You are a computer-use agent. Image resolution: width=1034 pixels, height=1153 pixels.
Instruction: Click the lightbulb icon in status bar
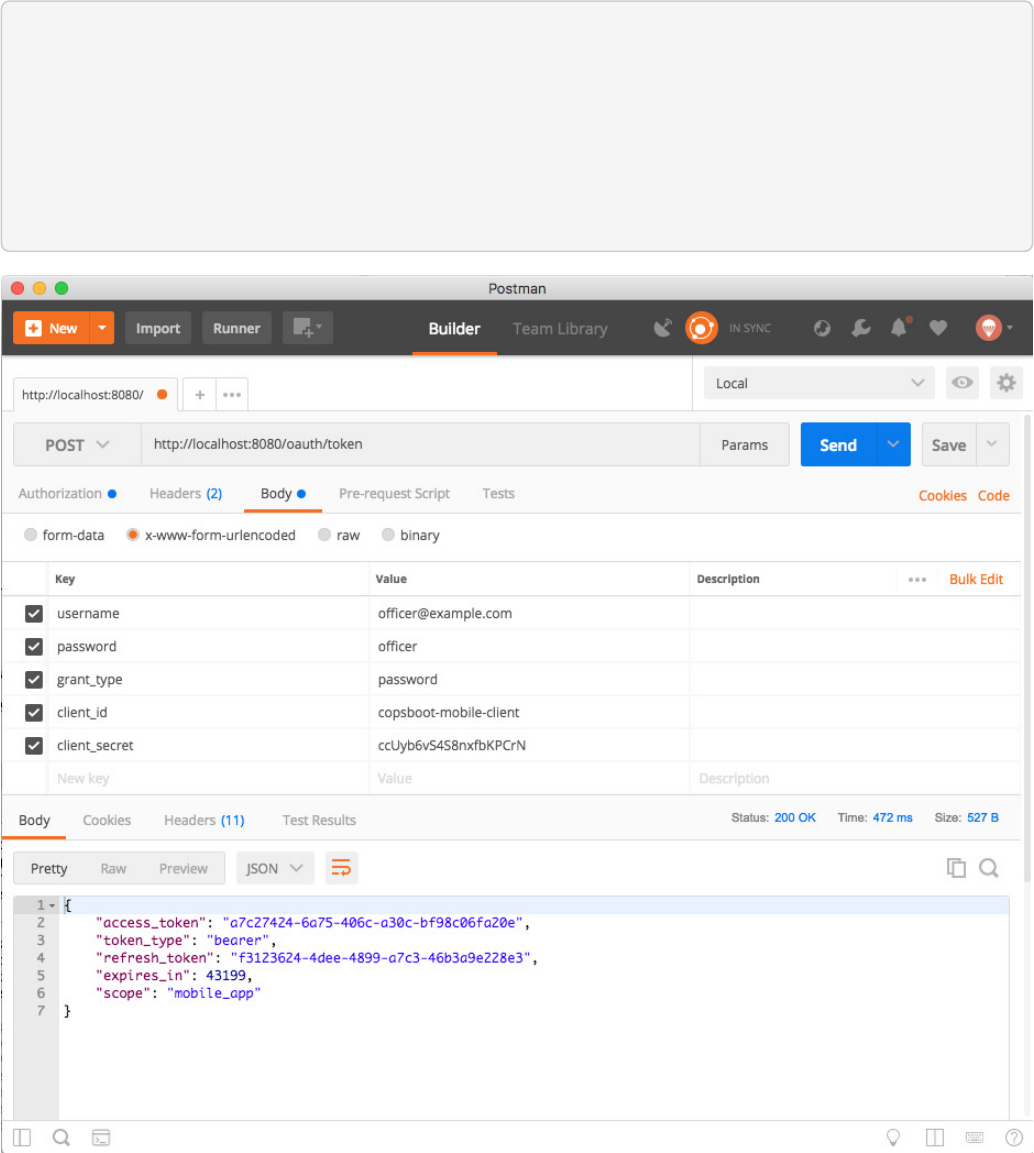click(x=893, y=1138)
